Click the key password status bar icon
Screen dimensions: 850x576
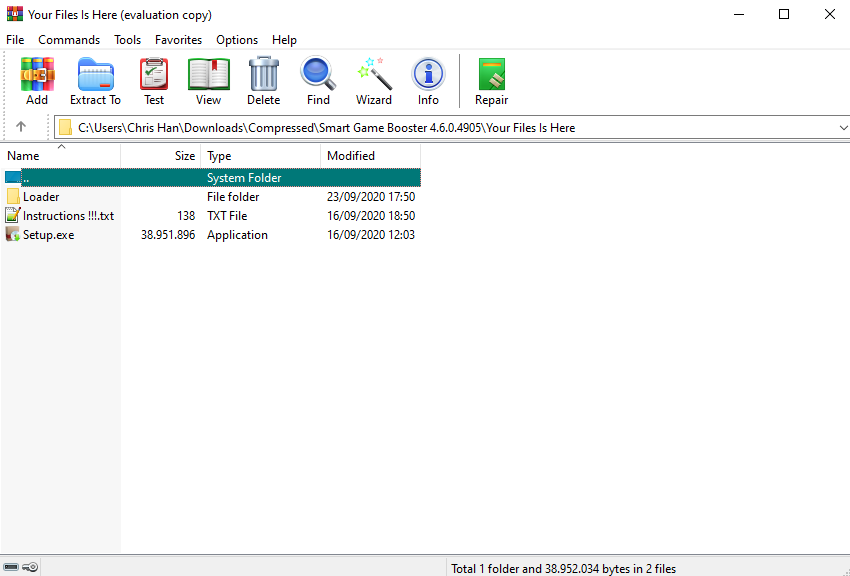(30, 567)
